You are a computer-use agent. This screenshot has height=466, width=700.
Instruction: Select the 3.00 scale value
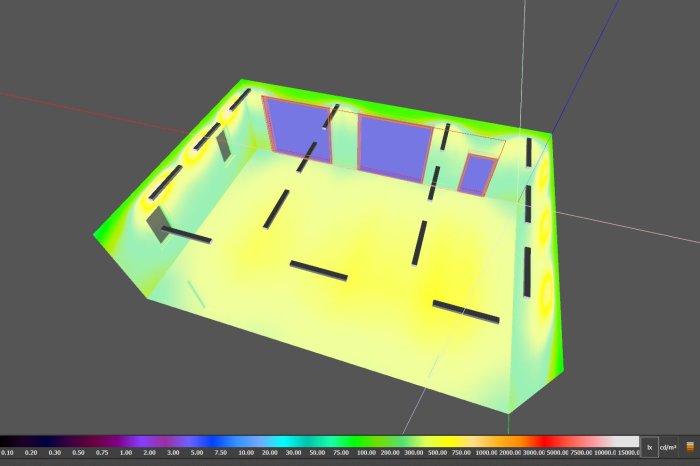173,453
